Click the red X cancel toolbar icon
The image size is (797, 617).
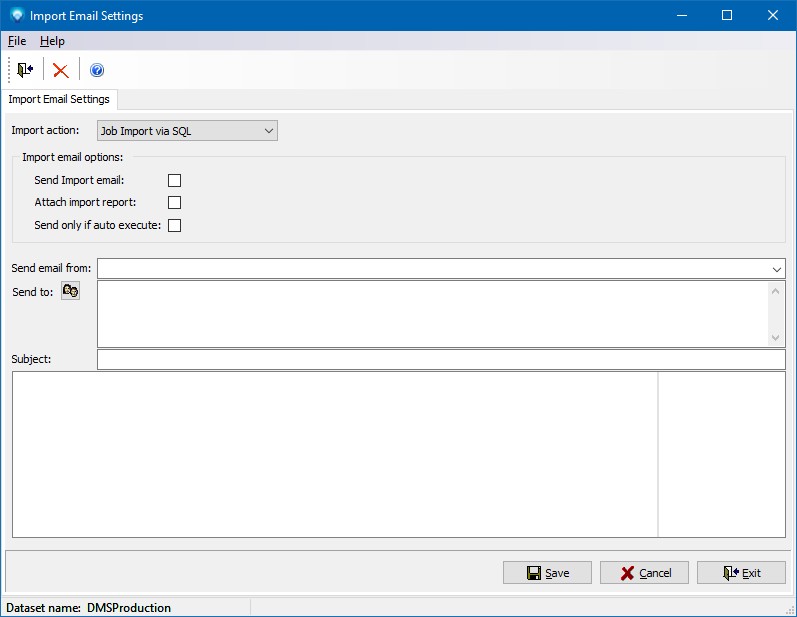[61, 70]
